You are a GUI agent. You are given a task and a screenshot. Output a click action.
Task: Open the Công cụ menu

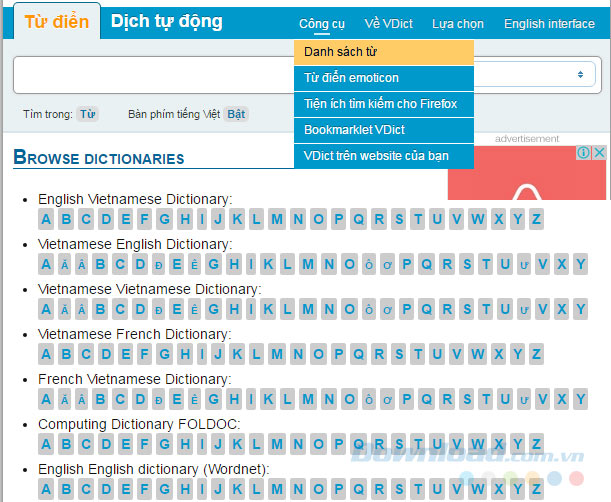pos(321,24)
